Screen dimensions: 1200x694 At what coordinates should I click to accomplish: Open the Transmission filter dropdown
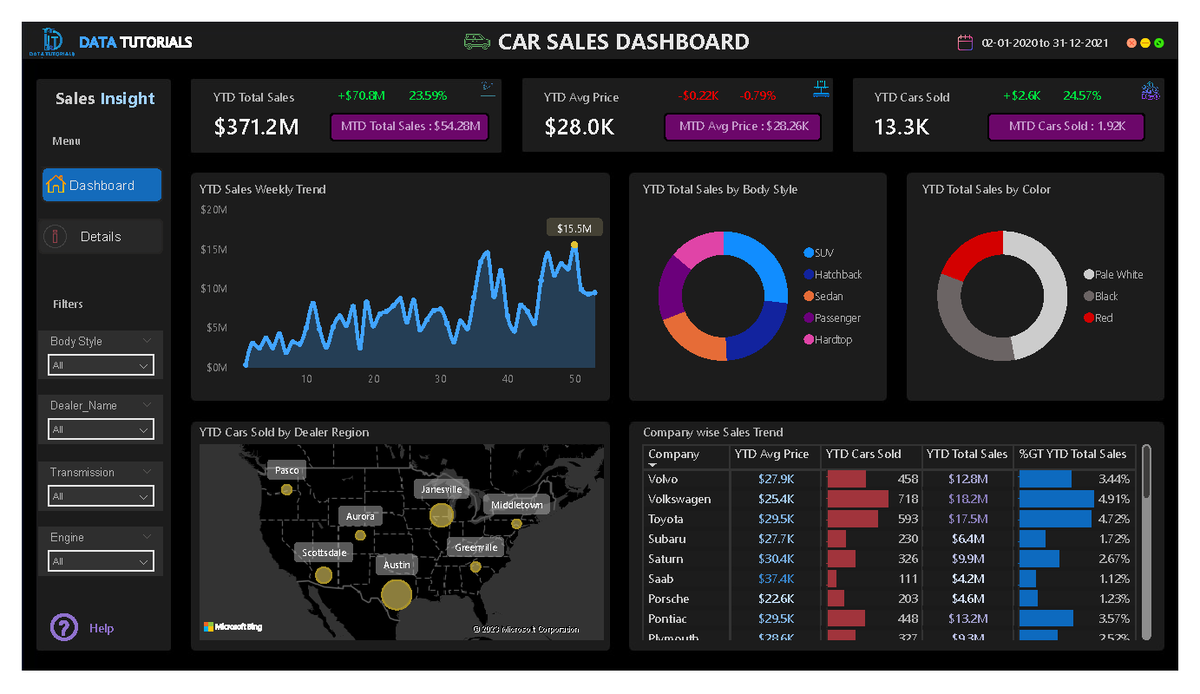pyautogui.click(x=100, y=494)
